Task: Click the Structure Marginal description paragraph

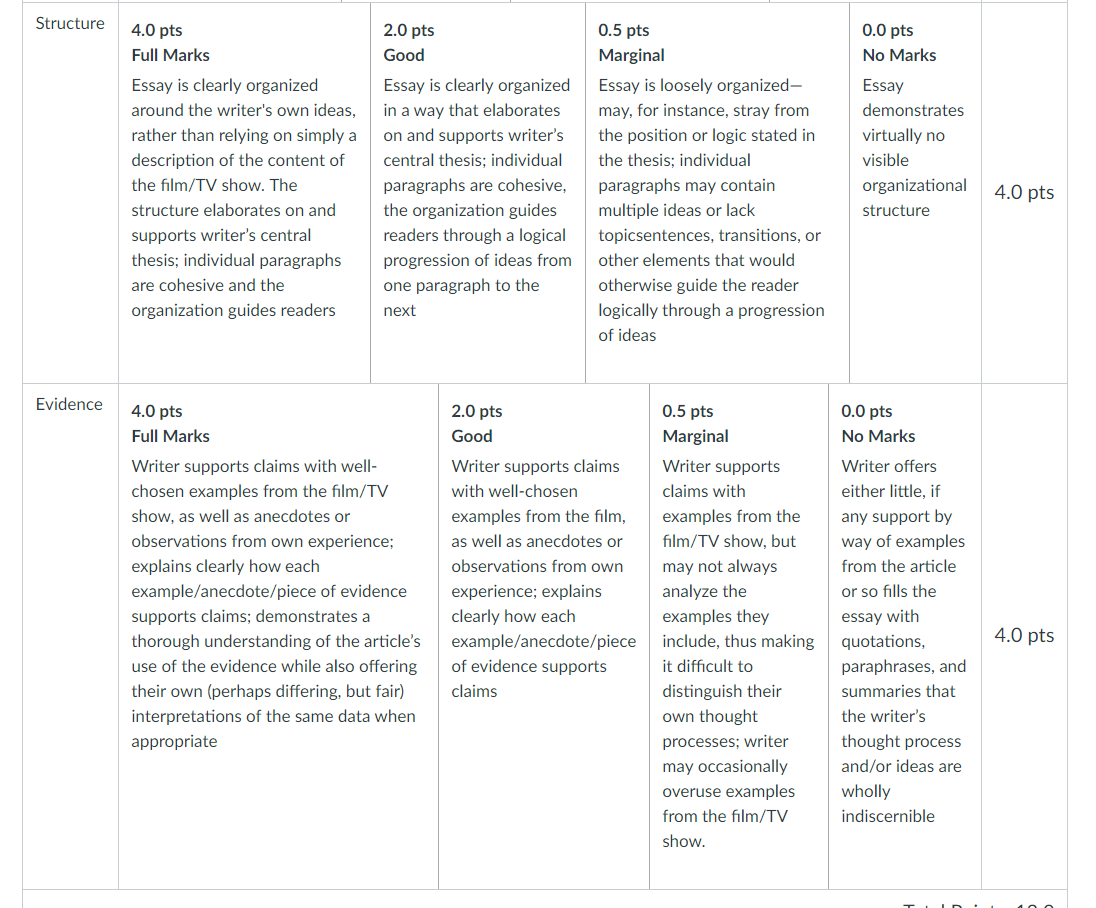Action: tap(712, 210)
